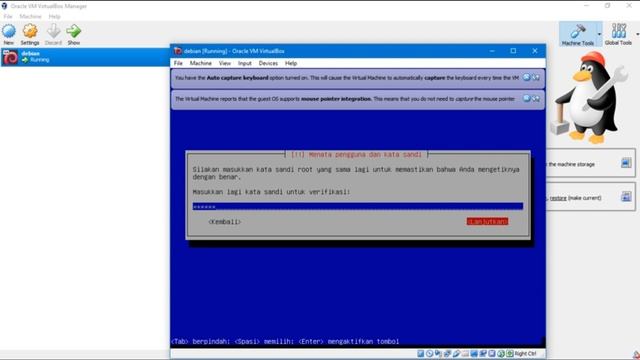Click the red <Lanjutkan> continue button
Viewport: 640px width, 360px height.
(x=487, y=221)
